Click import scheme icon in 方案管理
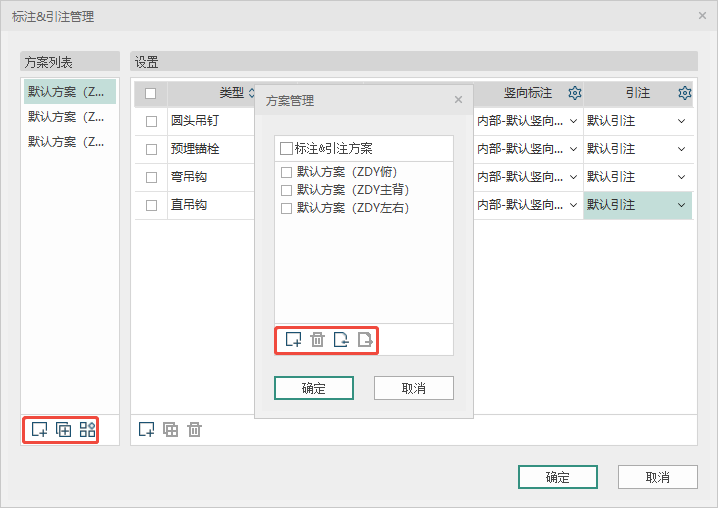This screenshot has width=718, height=508. [341, 340]
